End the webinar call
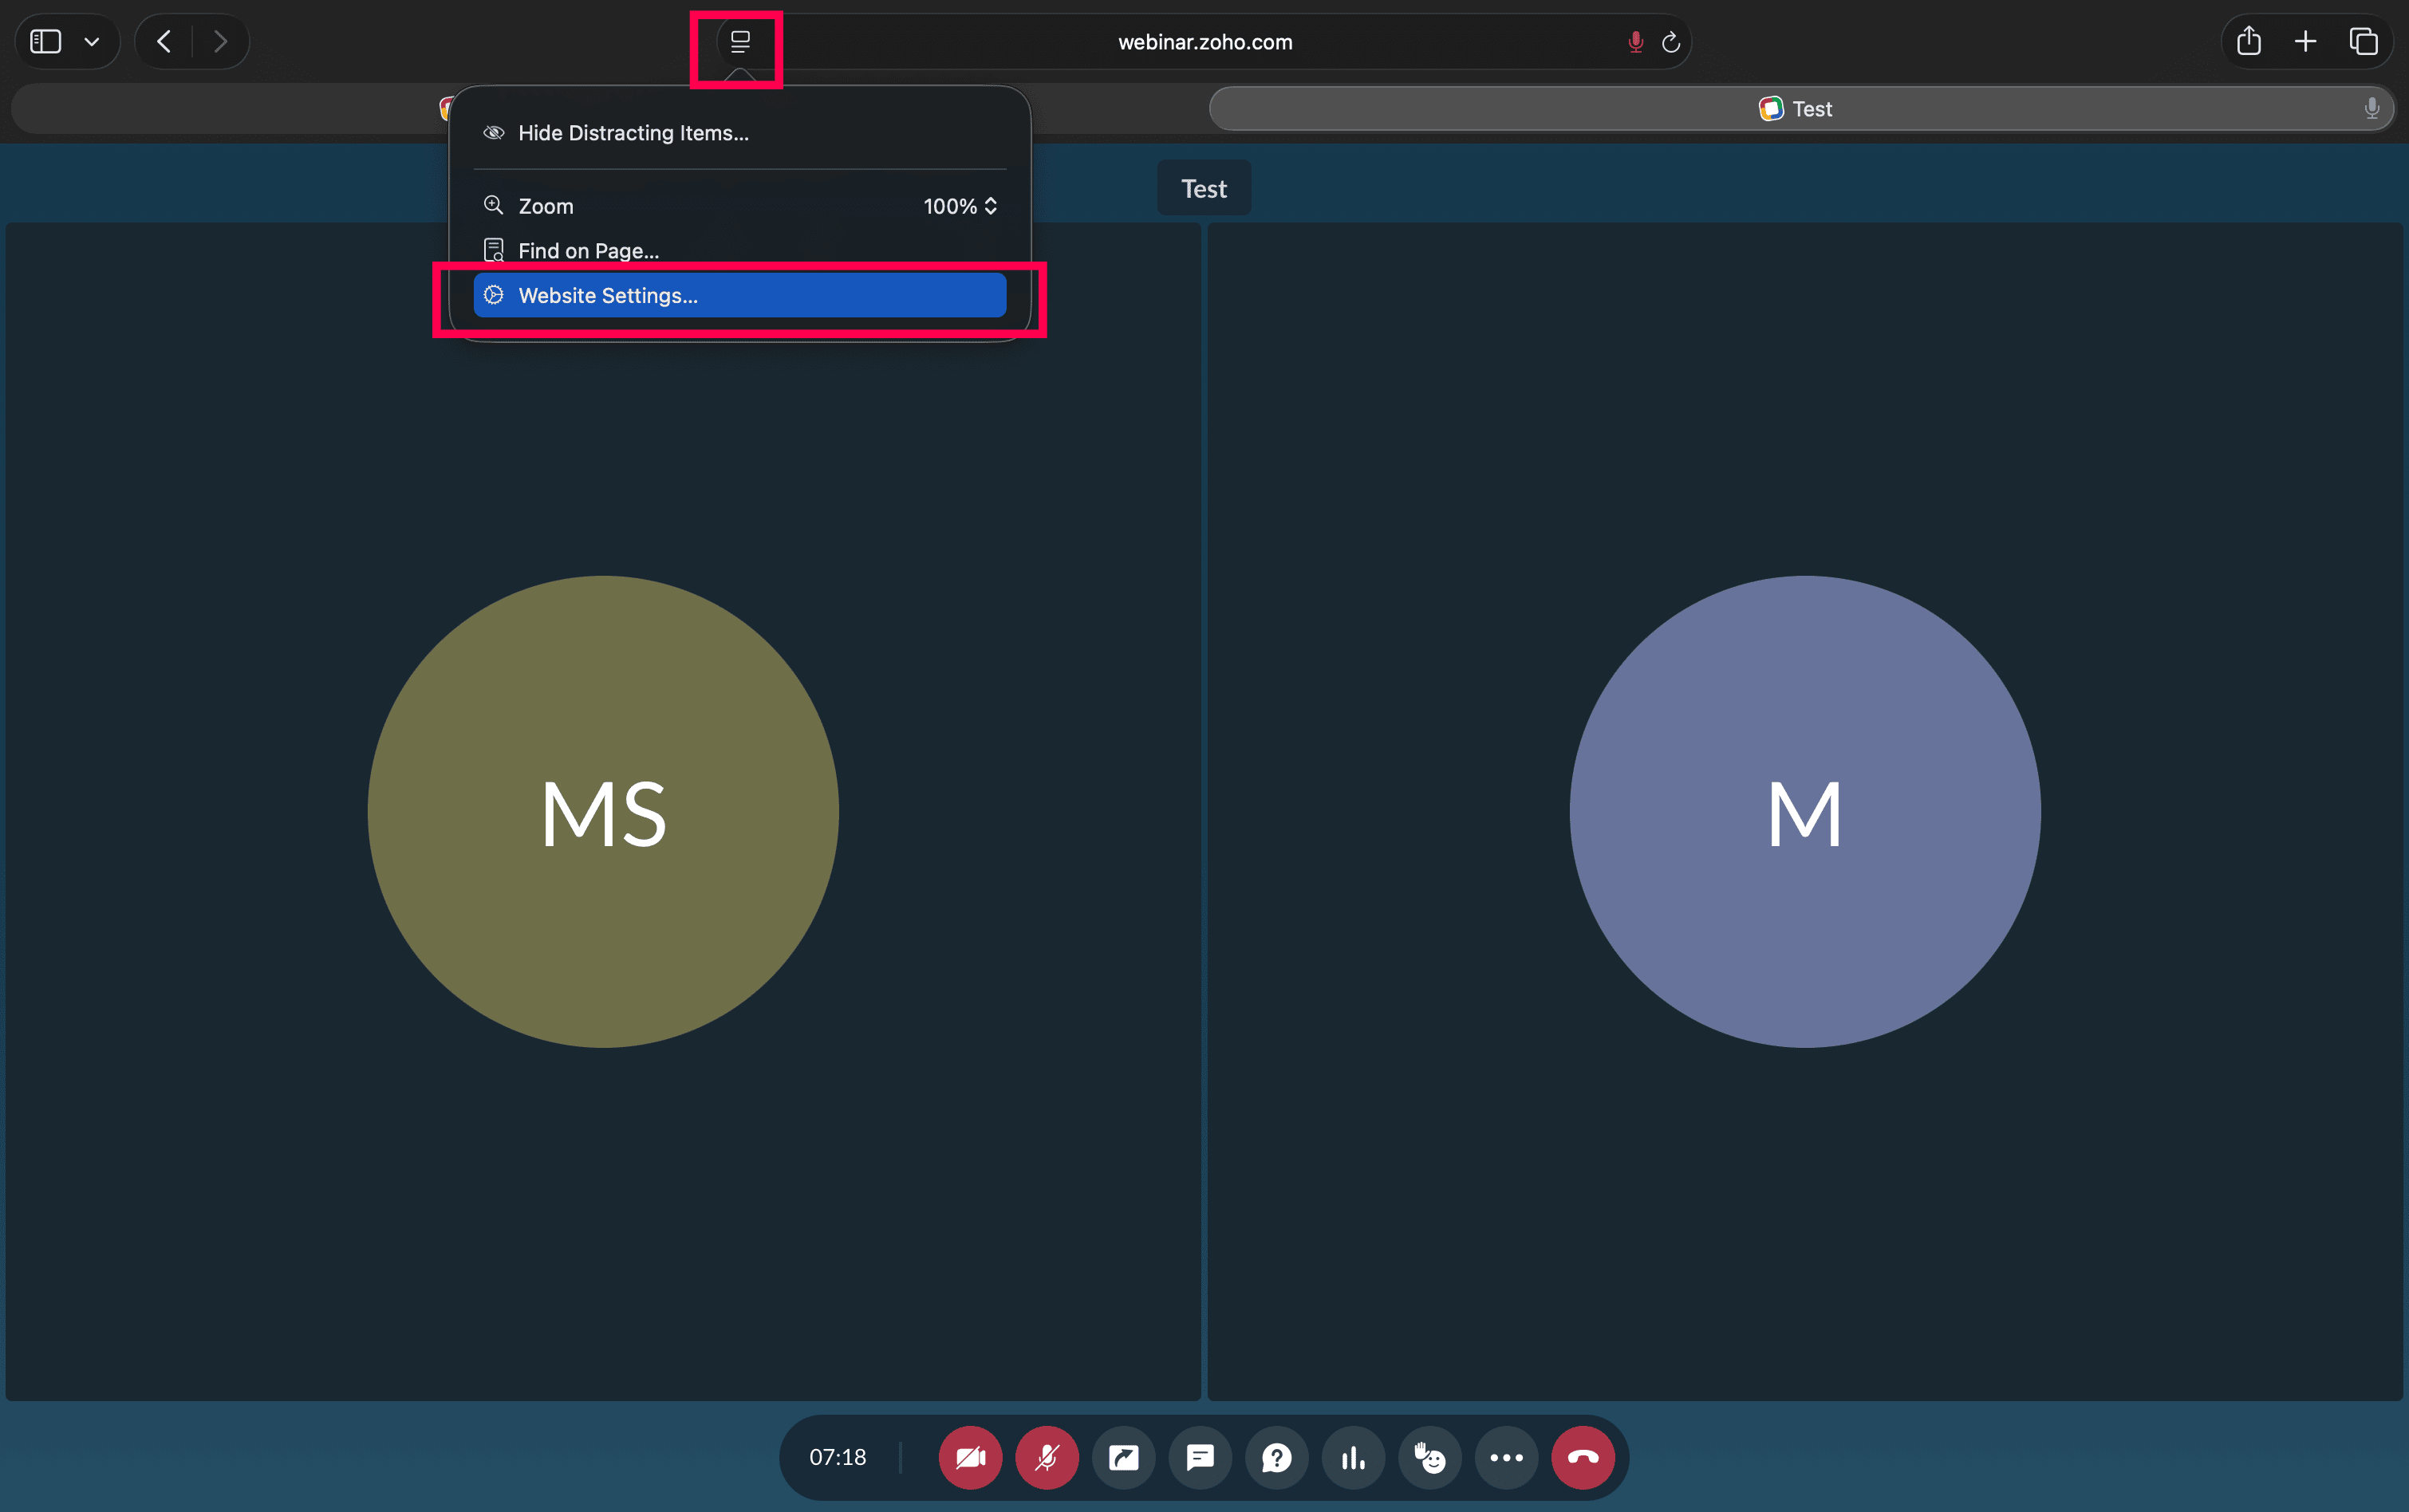 1583,1457
